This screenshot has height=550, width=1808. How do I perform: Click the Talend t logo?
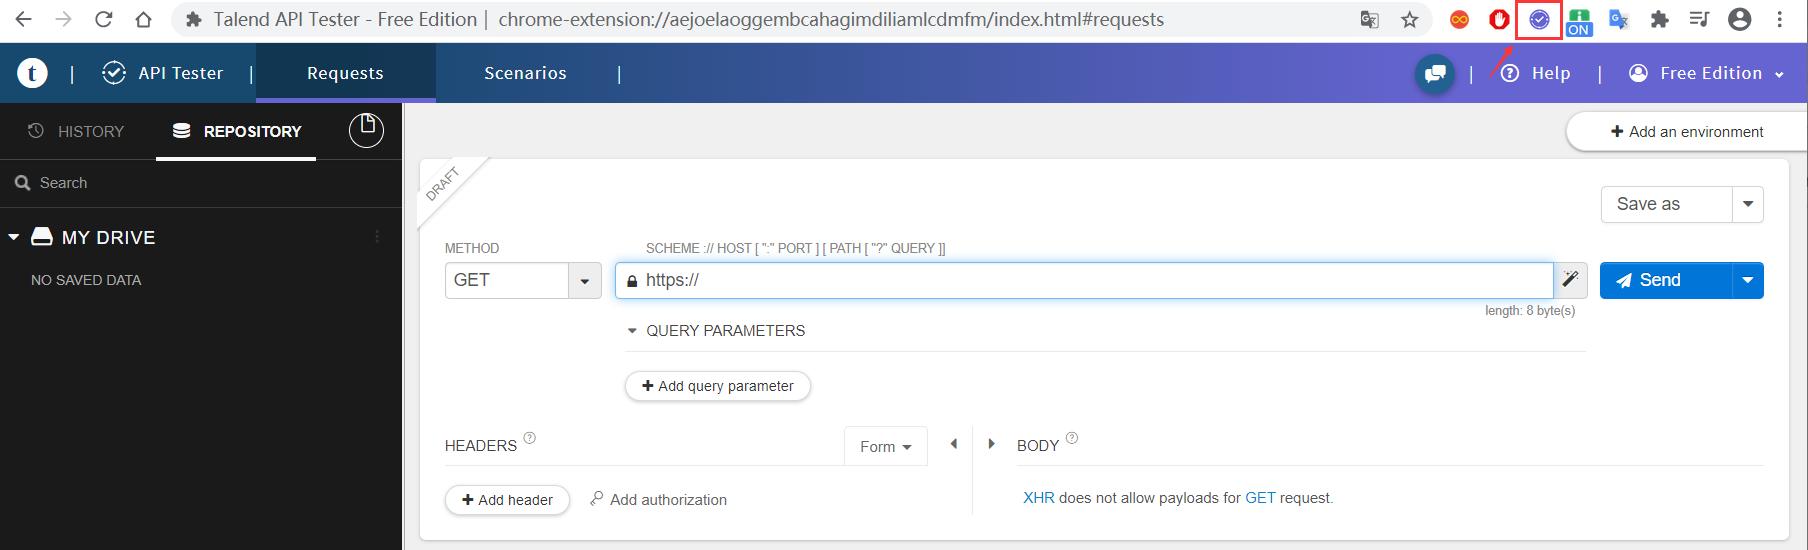coord(32,73)
